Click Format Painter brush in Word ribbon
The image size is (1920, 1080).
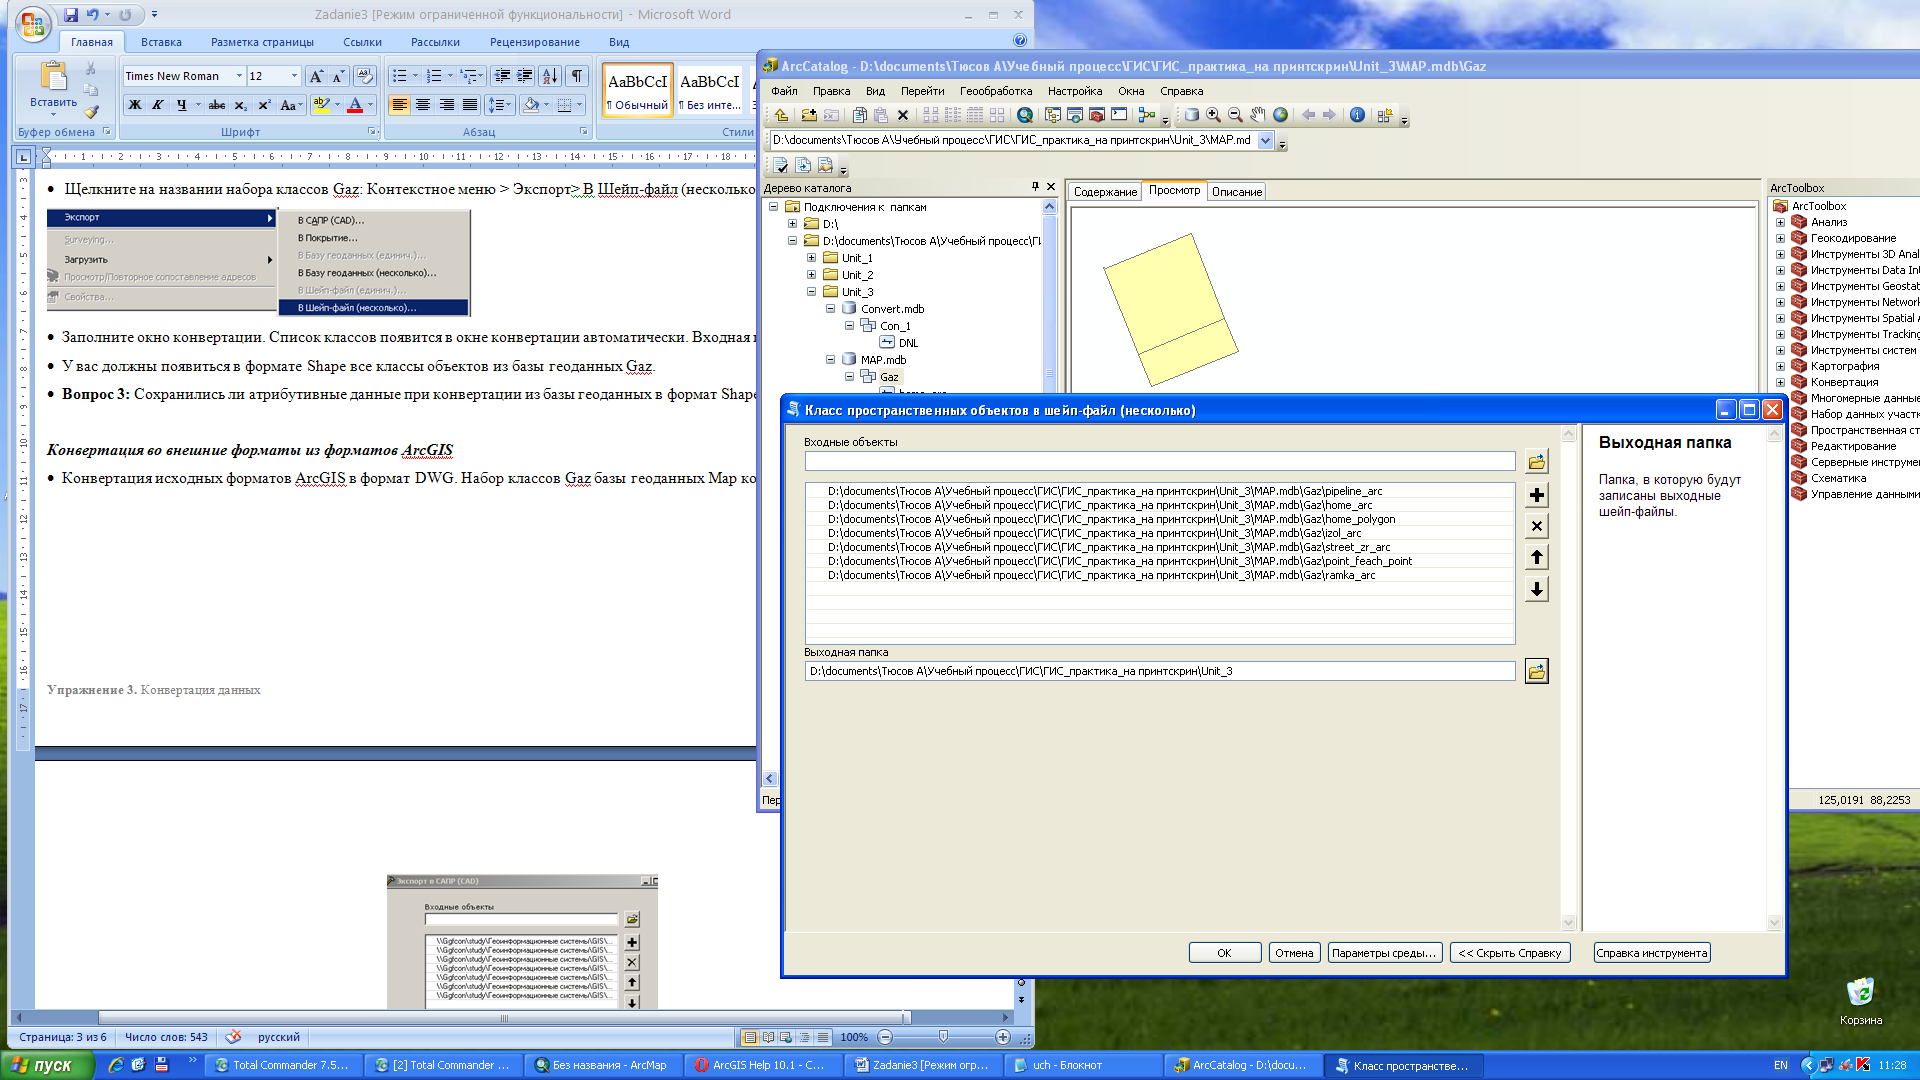[x=91, y=112]
